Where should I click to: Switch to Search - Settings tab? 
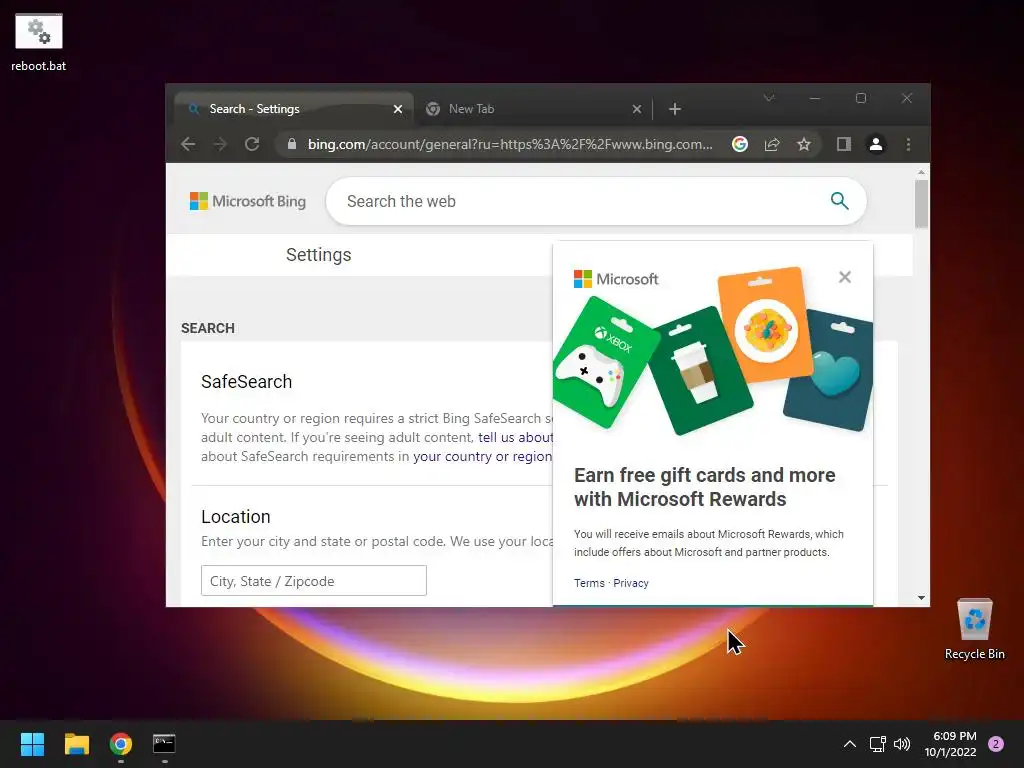294,109
